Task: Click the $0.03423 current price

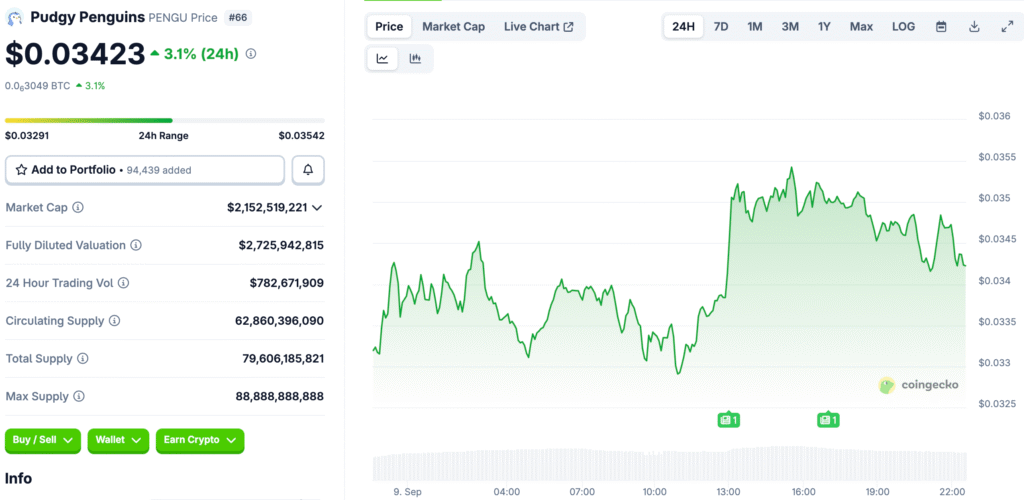Action: (x=75, y=54)
